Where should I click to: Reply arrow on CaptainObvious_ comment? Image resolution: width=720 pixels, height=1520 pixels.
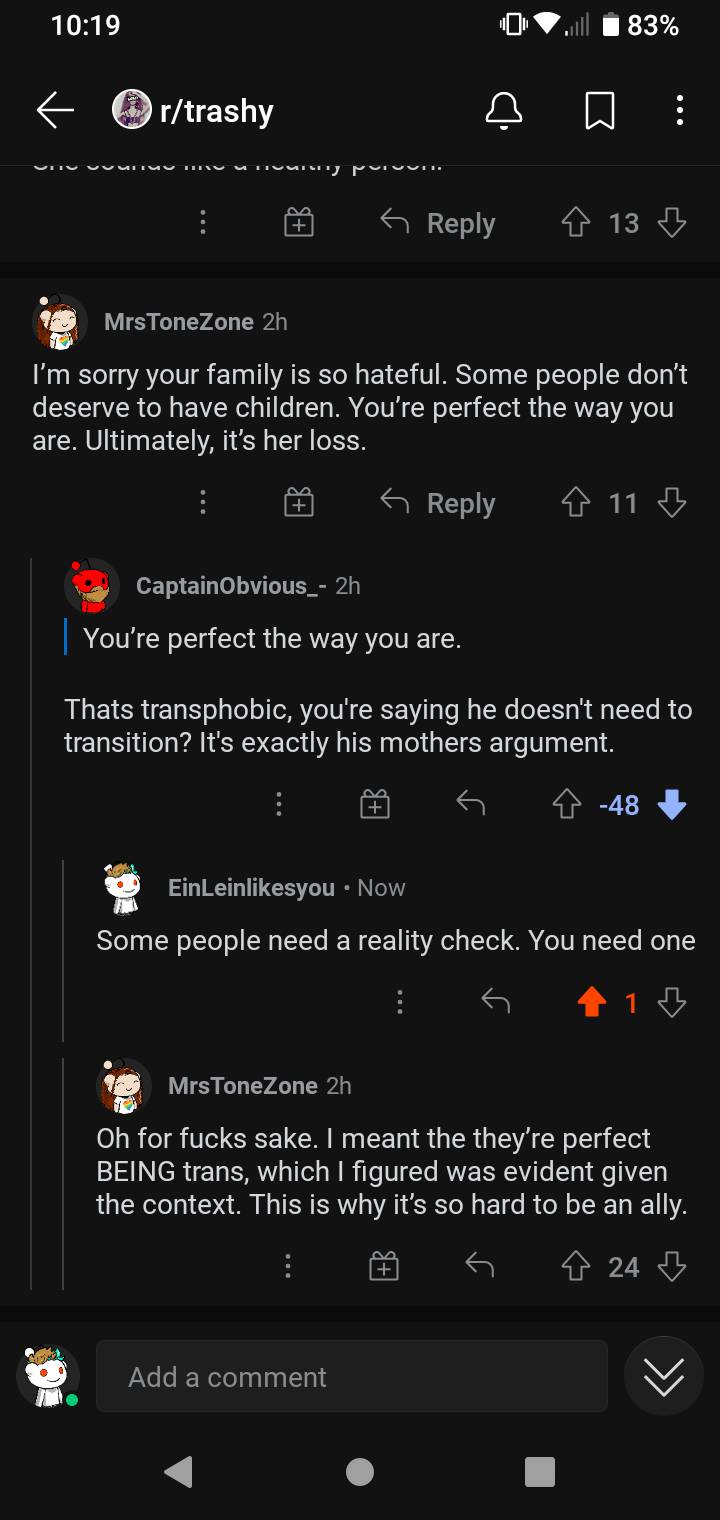pyautogui.click(x=470, y=803)
